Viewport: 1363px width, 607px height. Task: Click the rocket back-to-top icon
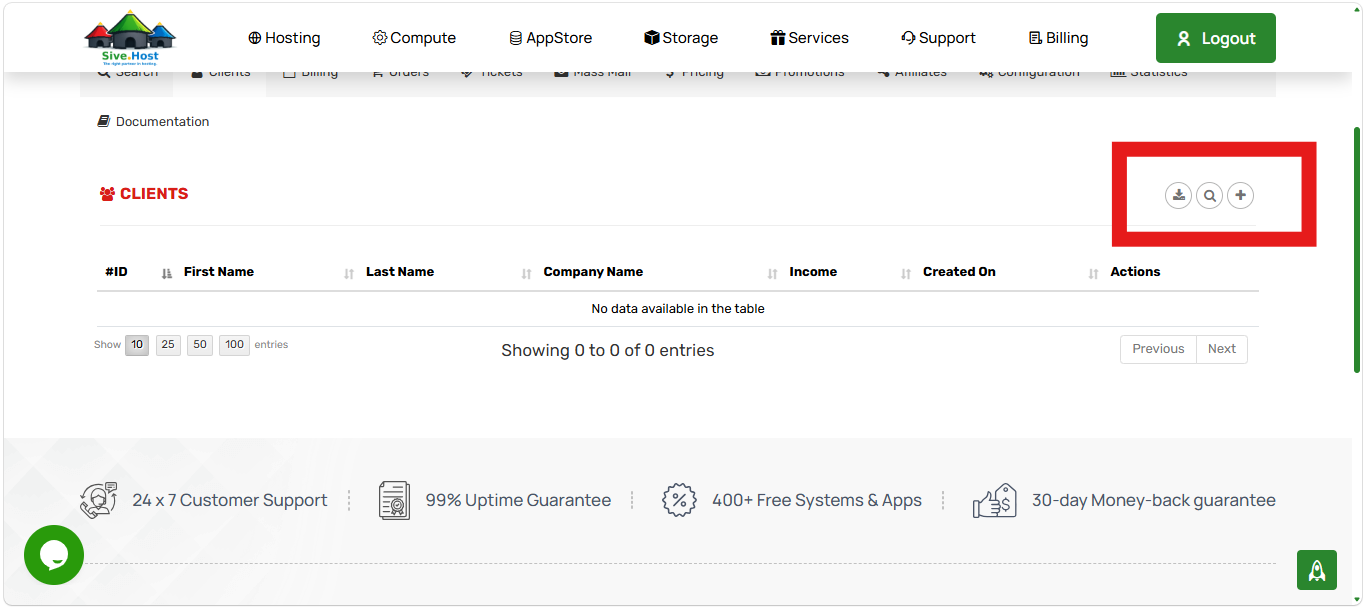[1317, 570]
